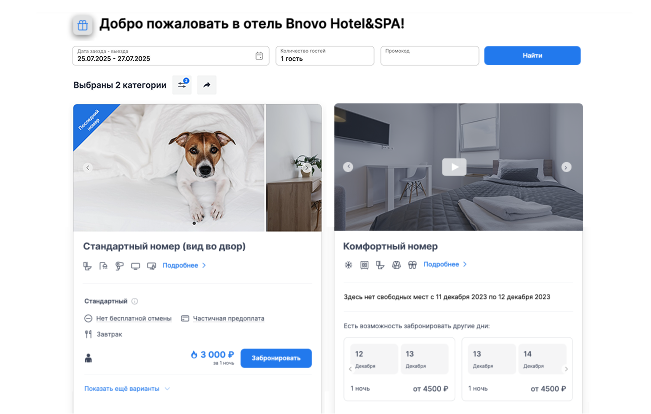Open the category filter settings icon
The height and width of the screenshot is (414, 651).
tap(182, 85)
